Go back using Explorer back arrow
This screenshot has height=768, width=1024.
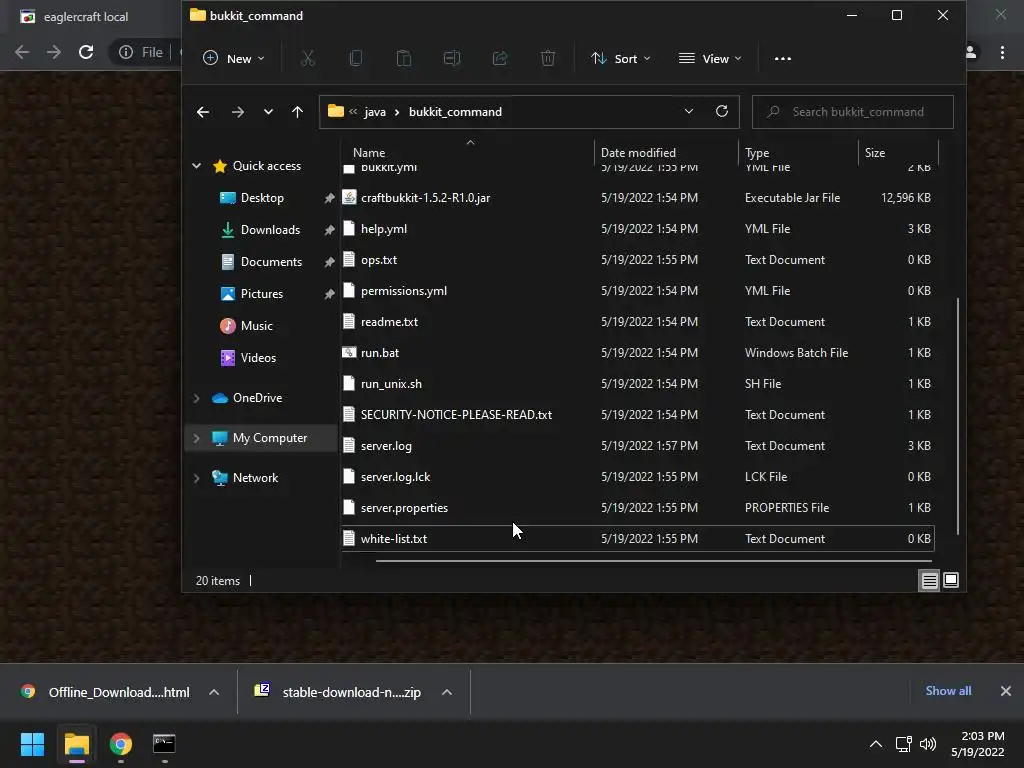(x=203, y=112)
